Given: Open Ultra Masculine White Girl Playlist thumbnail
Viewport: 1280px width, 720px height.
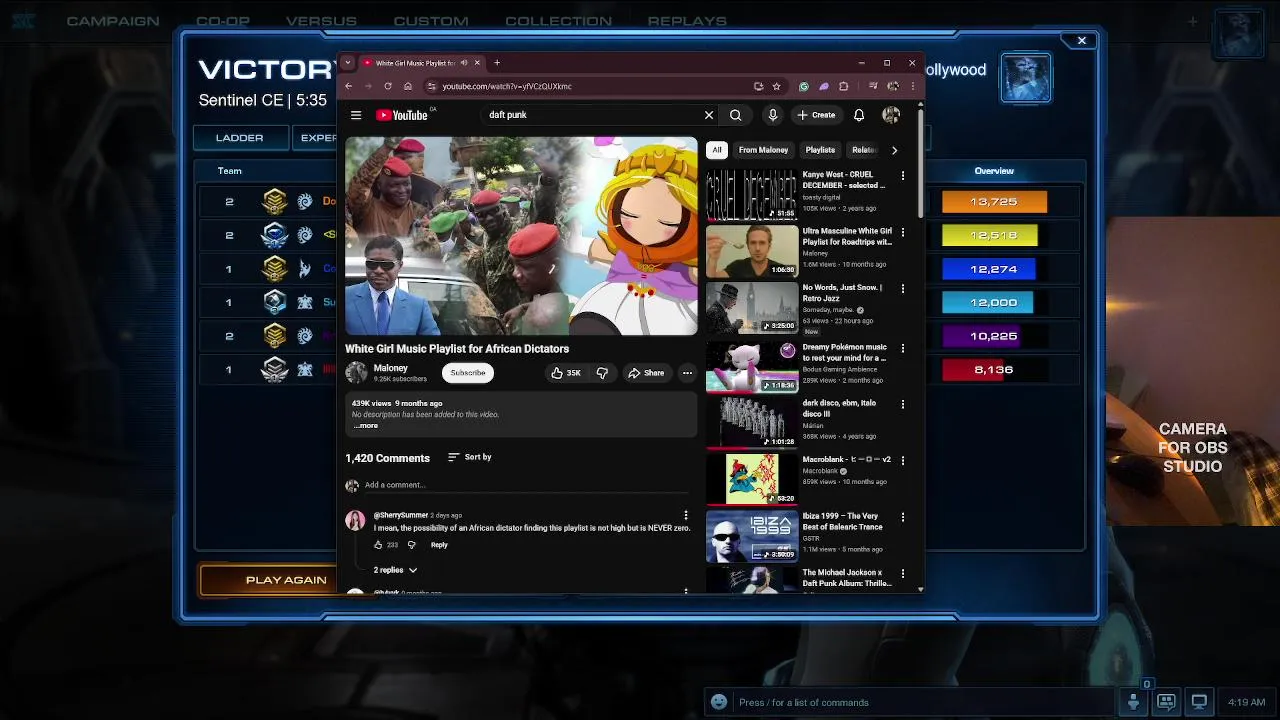Looking at the screenshot, I should [752, 251].
